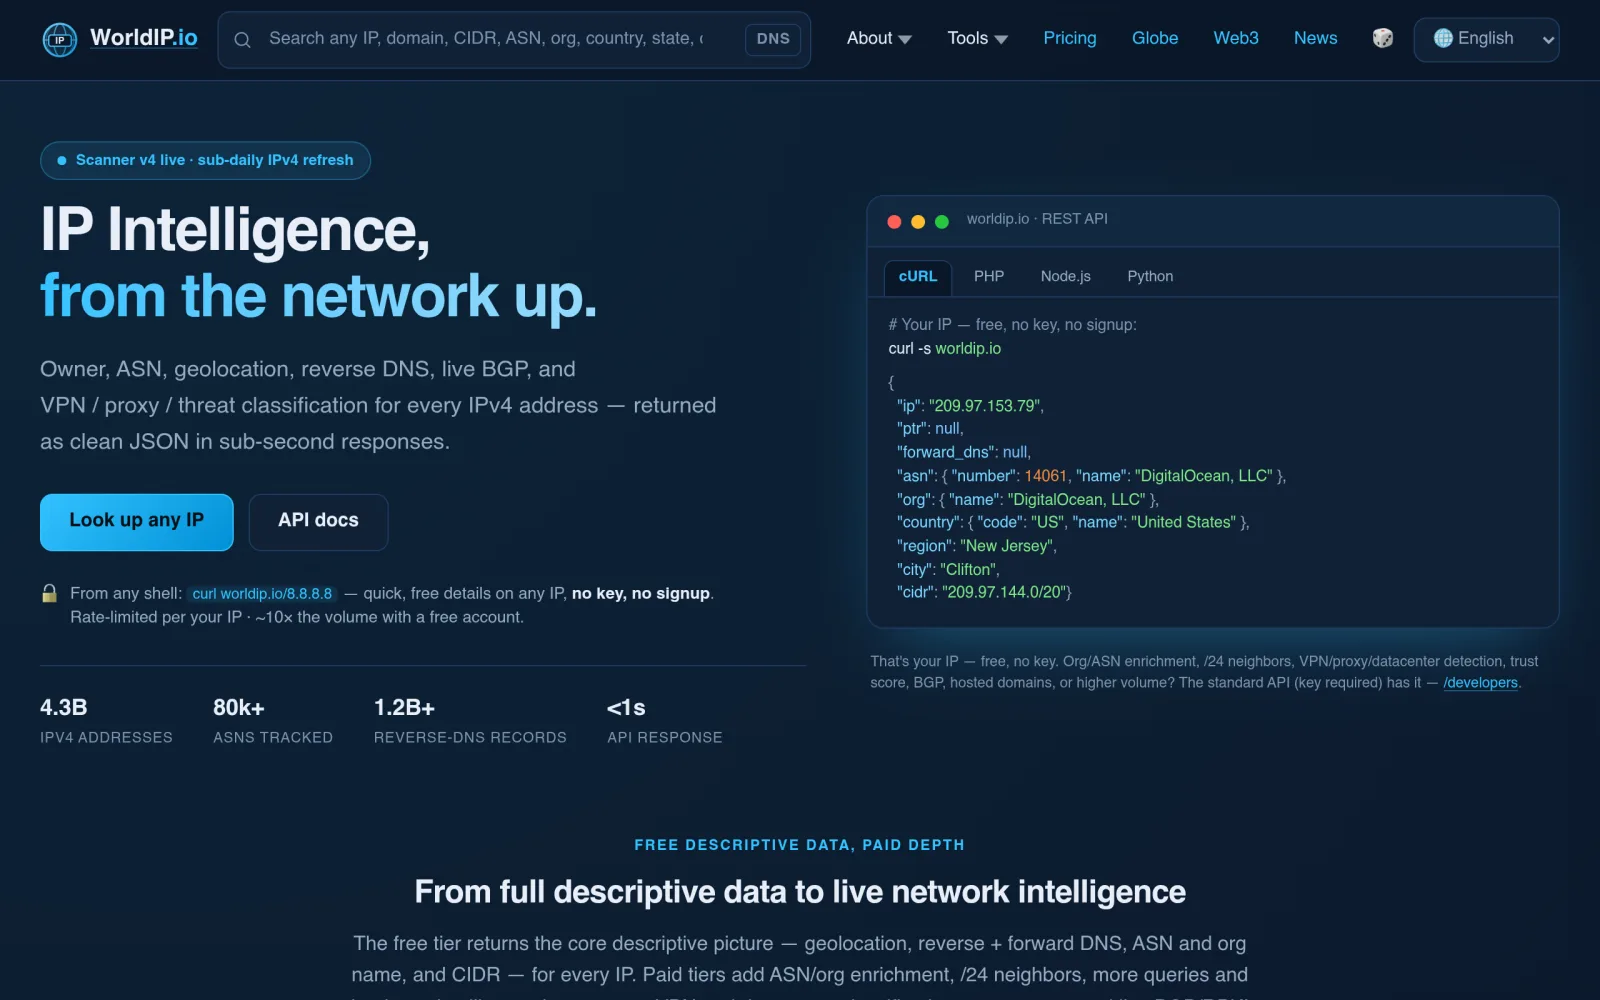Click the random dice icon in navbar
The width and height of the screenshot is (1600, 1000).
pyautogui.click(x=1383, y=38)
